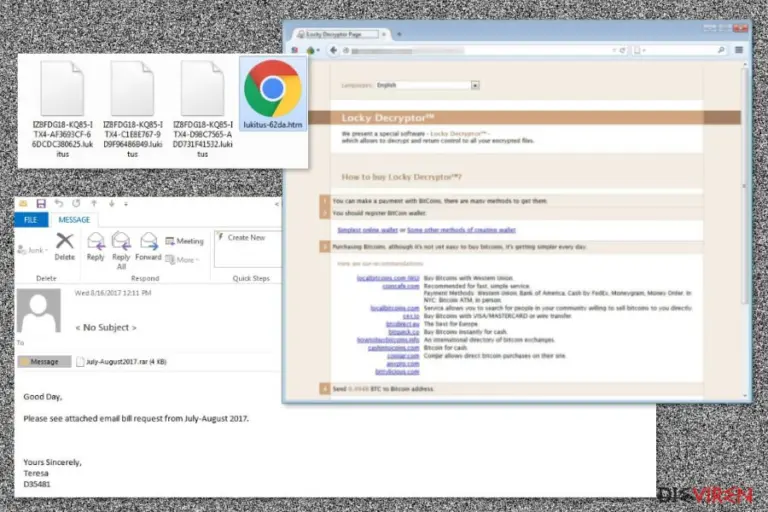Image resolution: width=768 pixels, height=512 pixels.
Task: Select Create New in Quick Steps
Action: (x=241, y=238)
